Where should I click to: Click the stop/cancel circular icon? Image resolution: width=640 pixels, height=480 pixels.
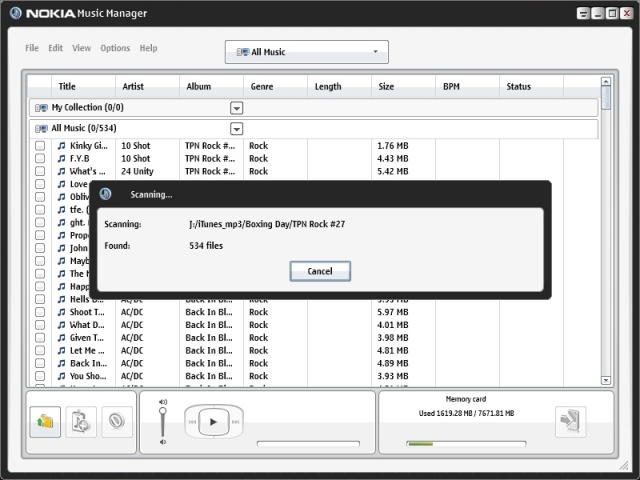(x=117, y=422)
